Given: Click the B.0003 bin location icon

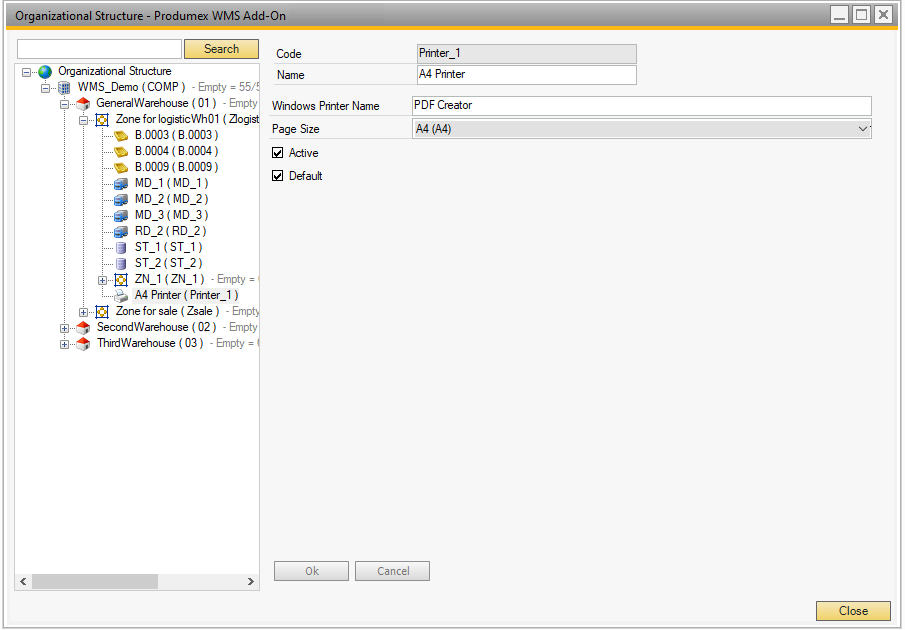Looking at the screenshot, I should tap(121, 136).
